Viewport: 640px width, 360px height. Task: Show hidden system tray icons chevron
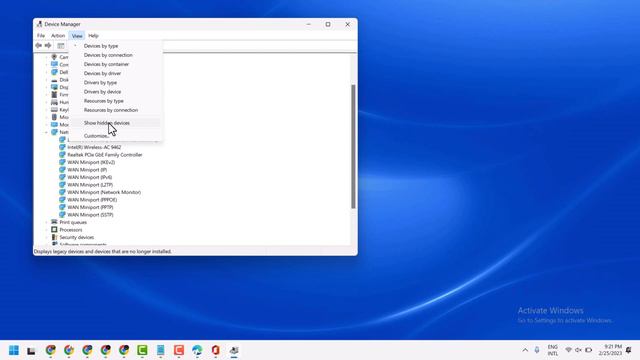click(x=525, y=350)
